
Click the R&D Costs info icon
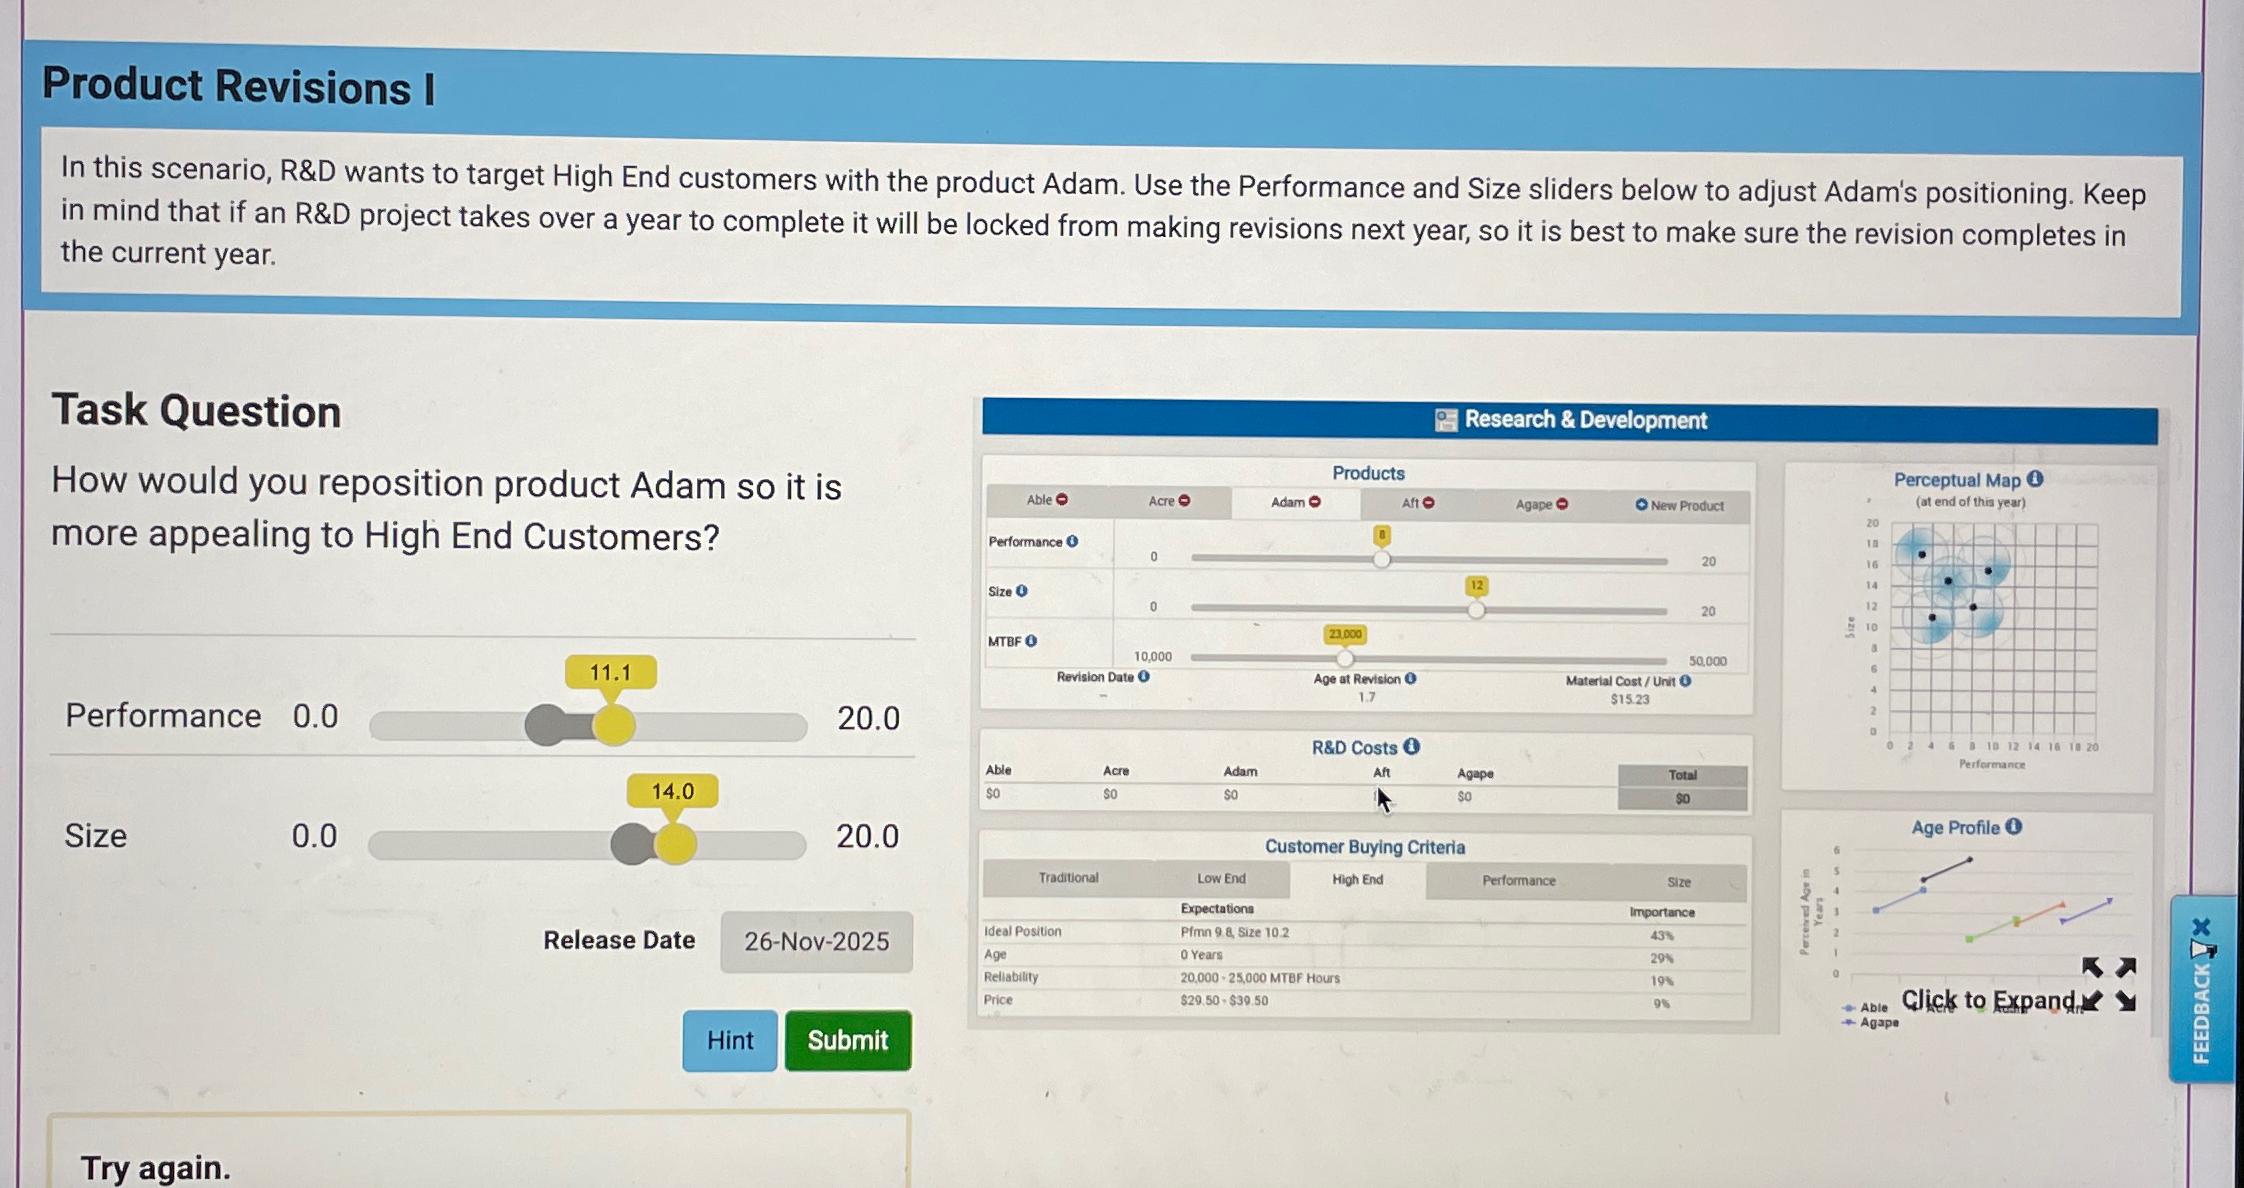coord(1410,747)
